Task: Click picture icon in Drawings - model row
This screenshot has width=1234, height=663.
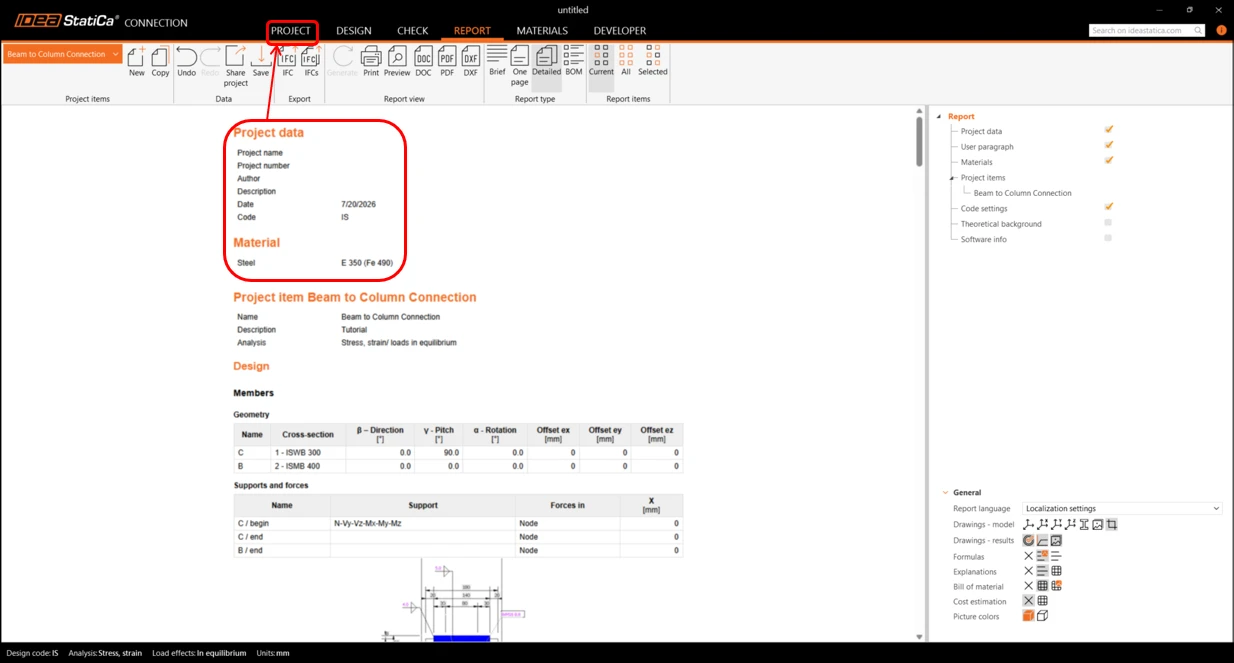Action: tap(1097, 525)
